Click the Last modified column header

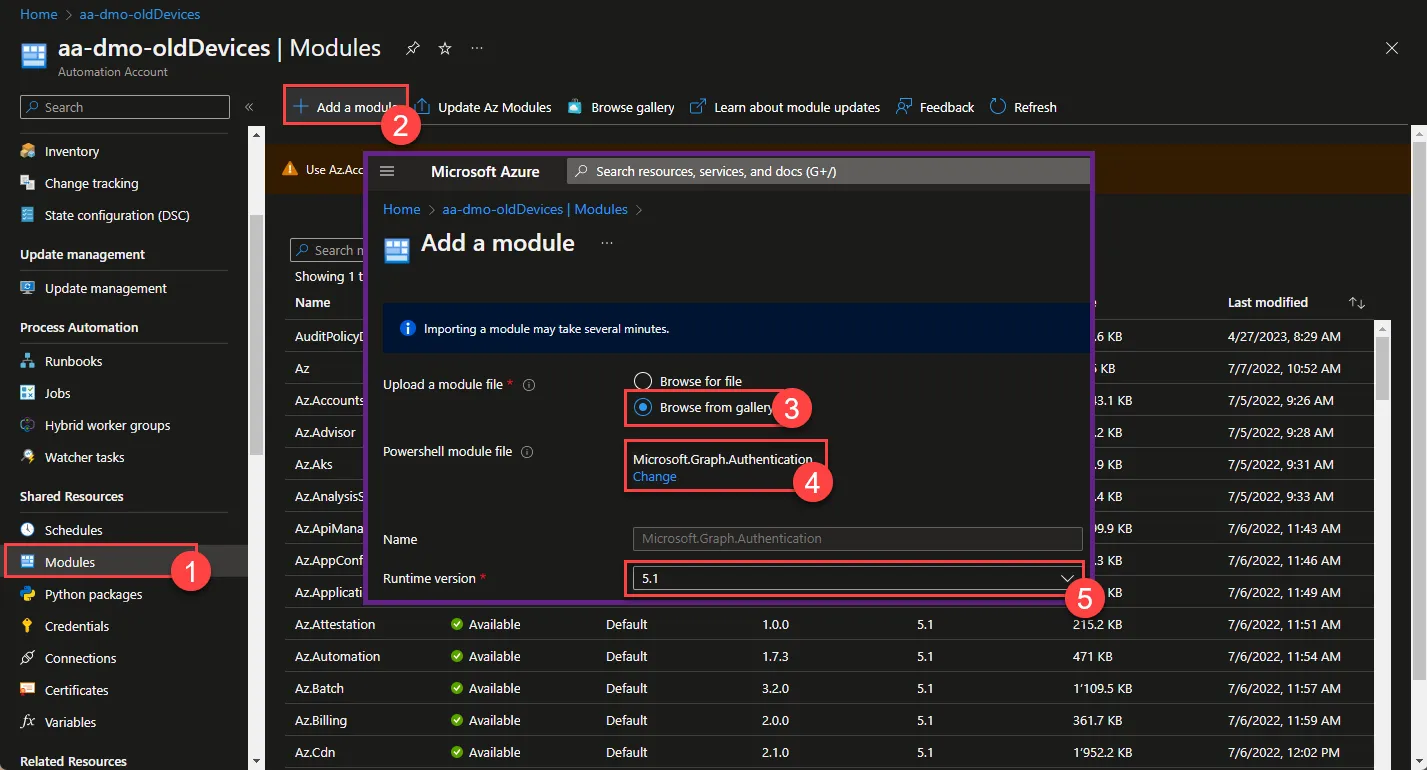pos(1268,302)
